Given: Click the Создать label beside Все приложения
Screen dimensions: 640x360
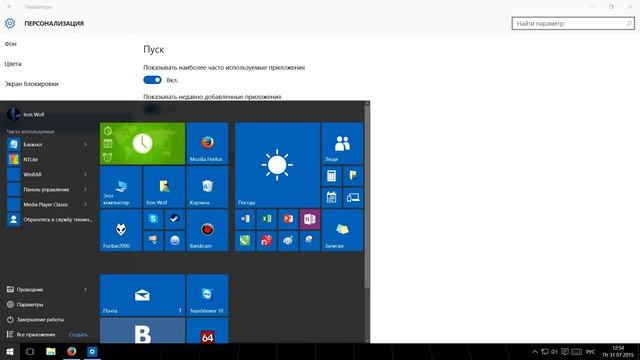Looking at the screenshot, I should pos(78,335).
